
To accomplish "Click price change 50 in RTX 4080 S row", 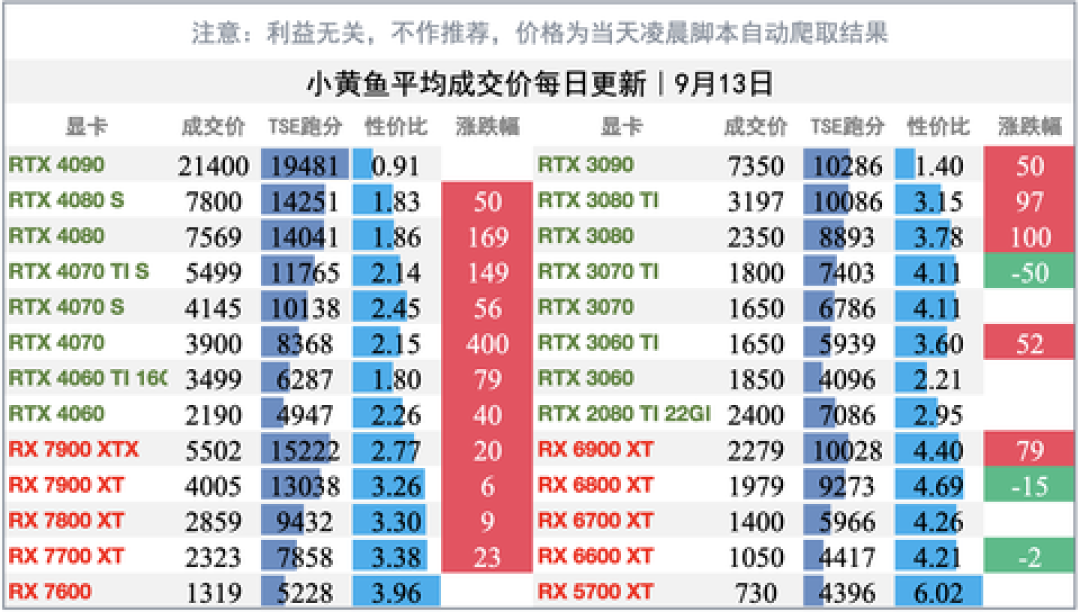I will point(487,201).
